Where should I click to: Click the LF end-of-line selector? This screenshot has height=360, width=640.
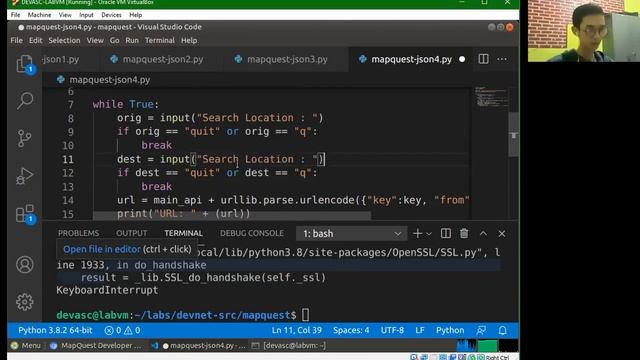(420, 330)
